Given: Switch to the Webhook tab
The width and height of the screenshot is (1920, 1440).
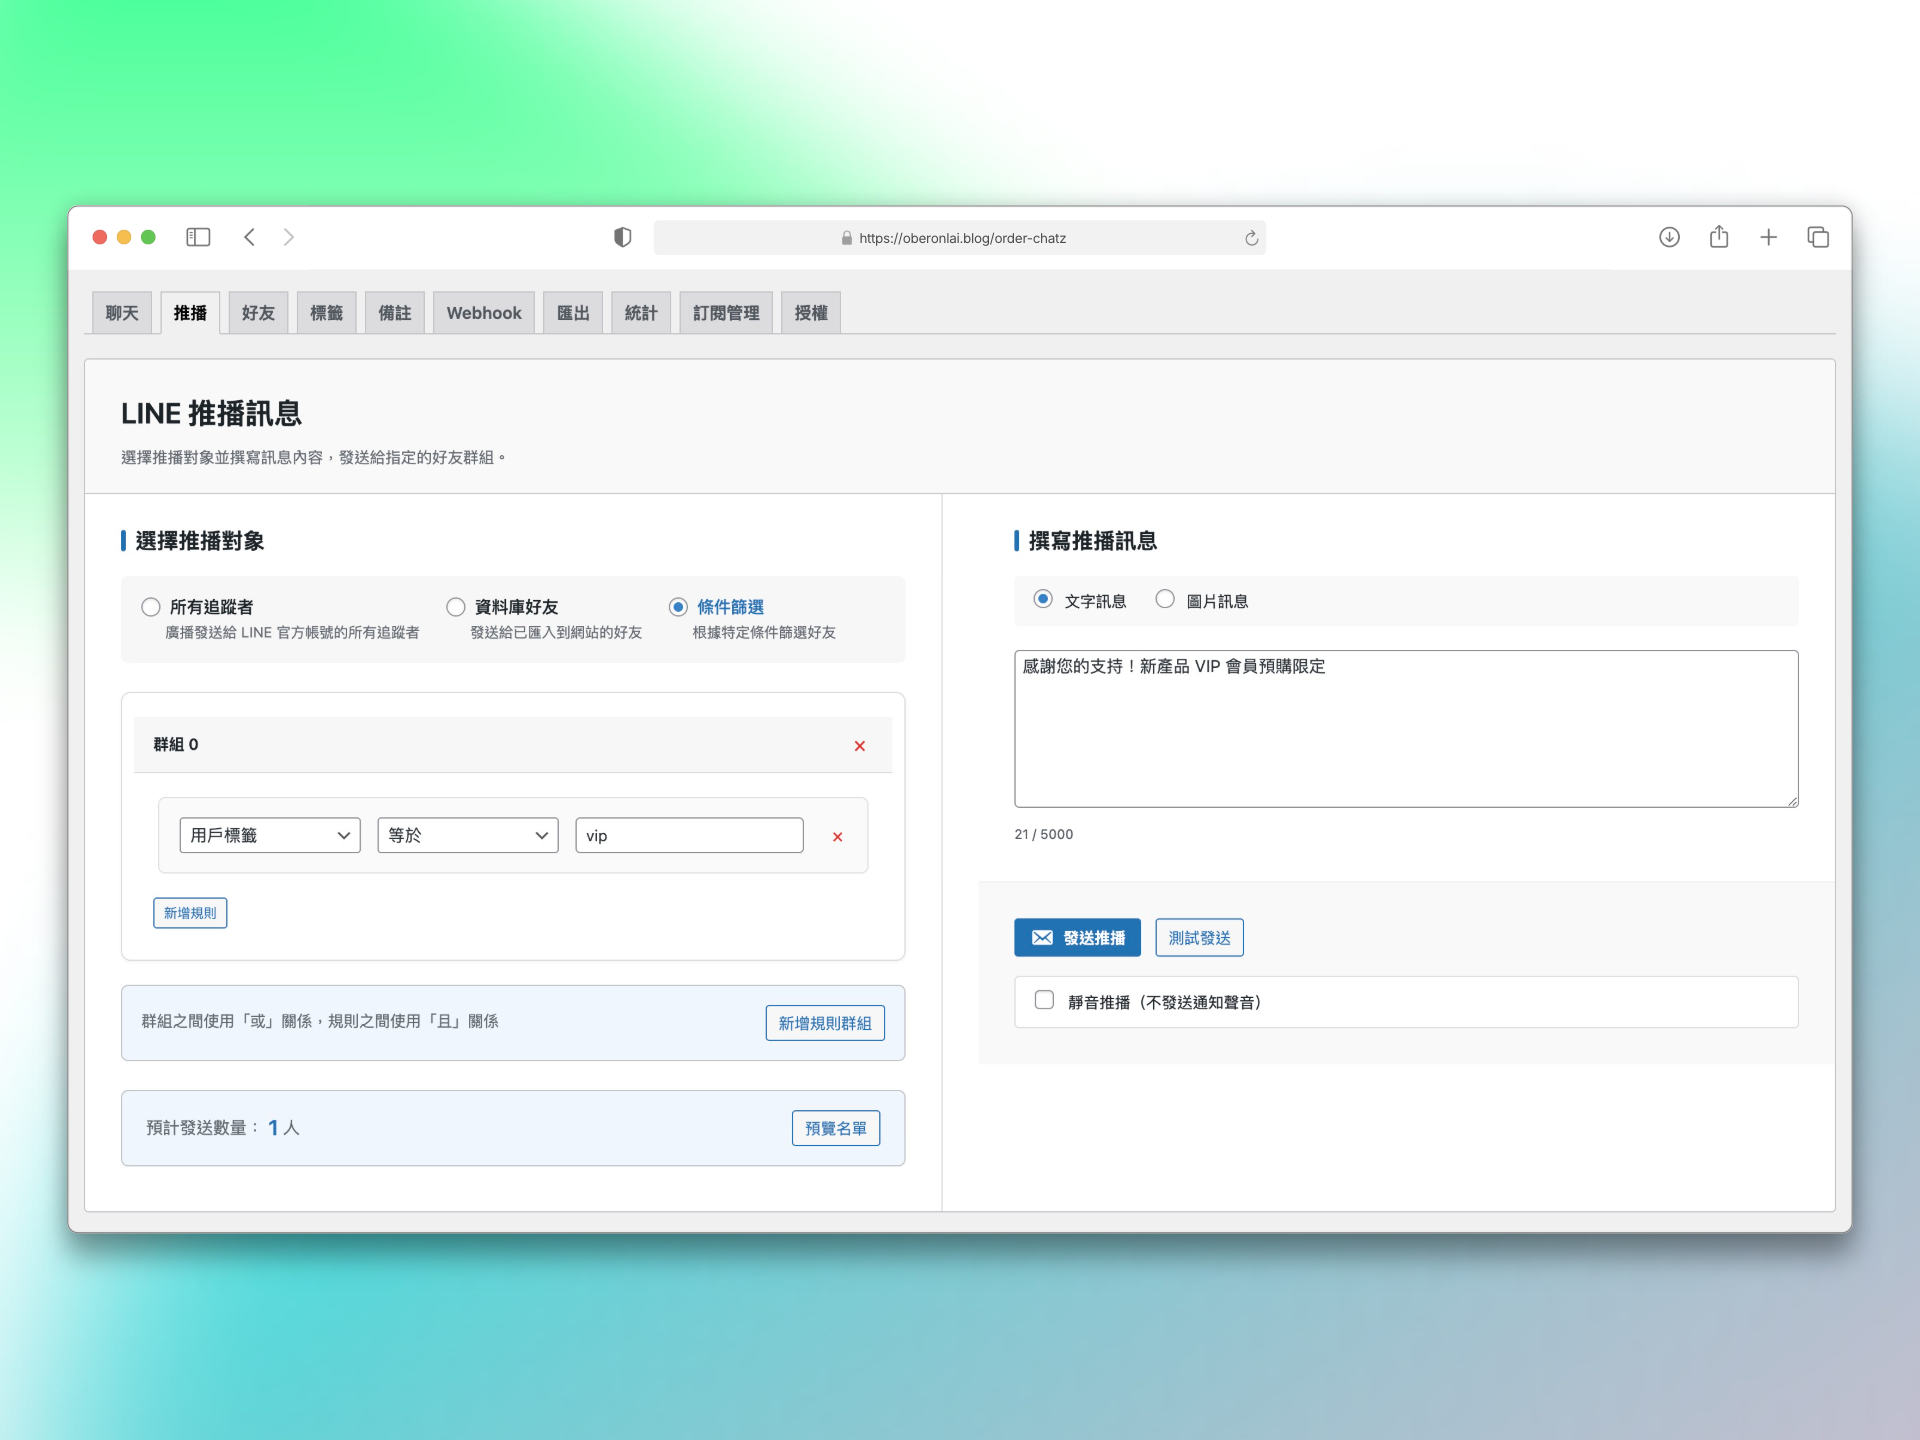Looking at the screenshot, I should coord(484,313).
